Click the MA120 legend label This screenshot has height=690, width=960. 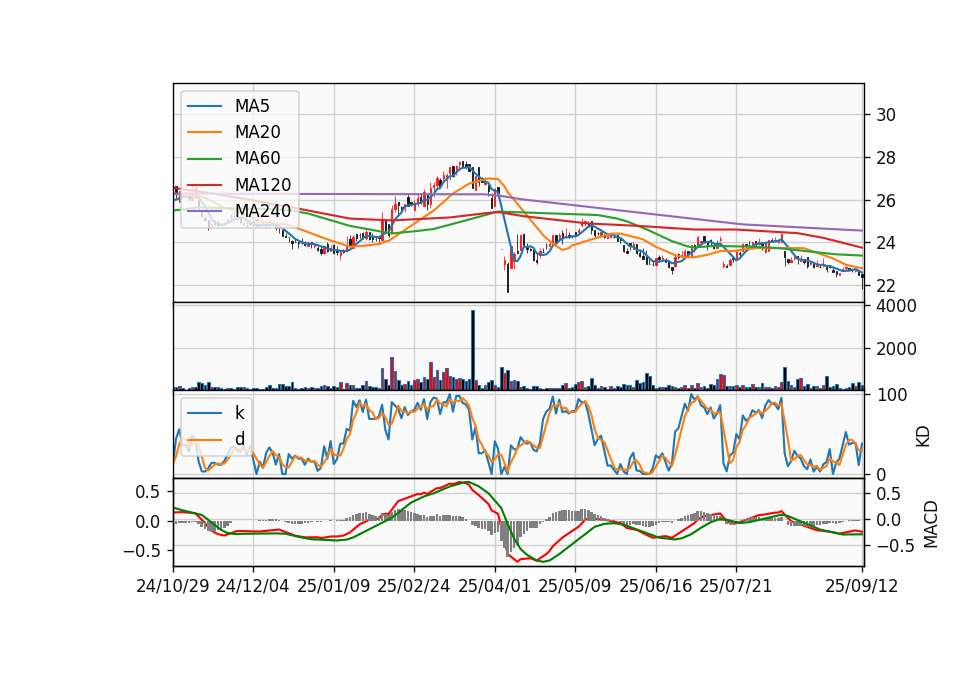263,185
